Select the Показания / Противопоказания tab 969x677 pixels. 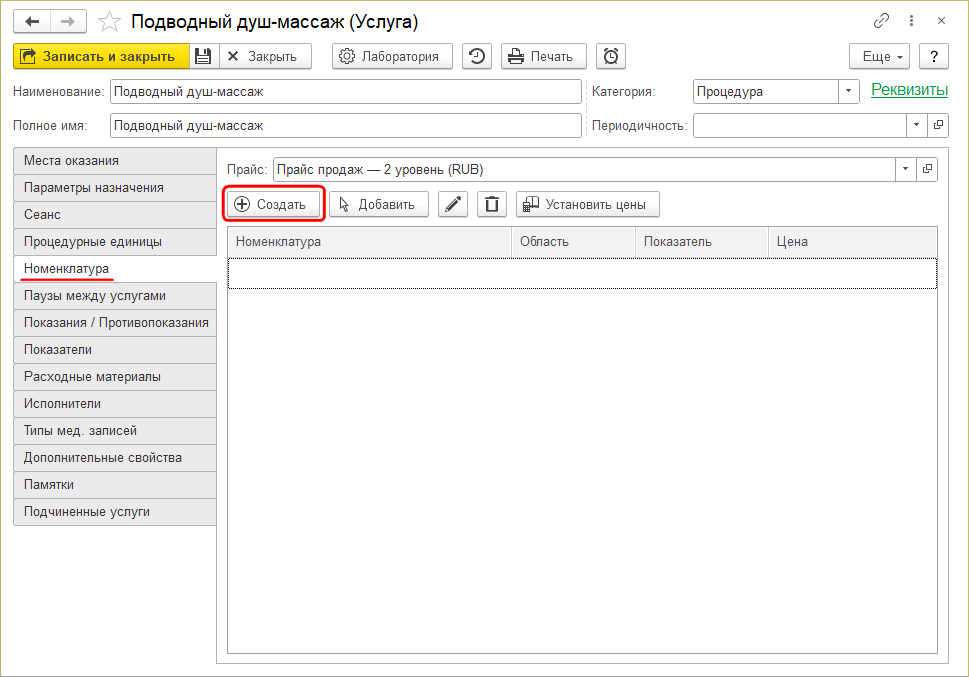point(115,323)
